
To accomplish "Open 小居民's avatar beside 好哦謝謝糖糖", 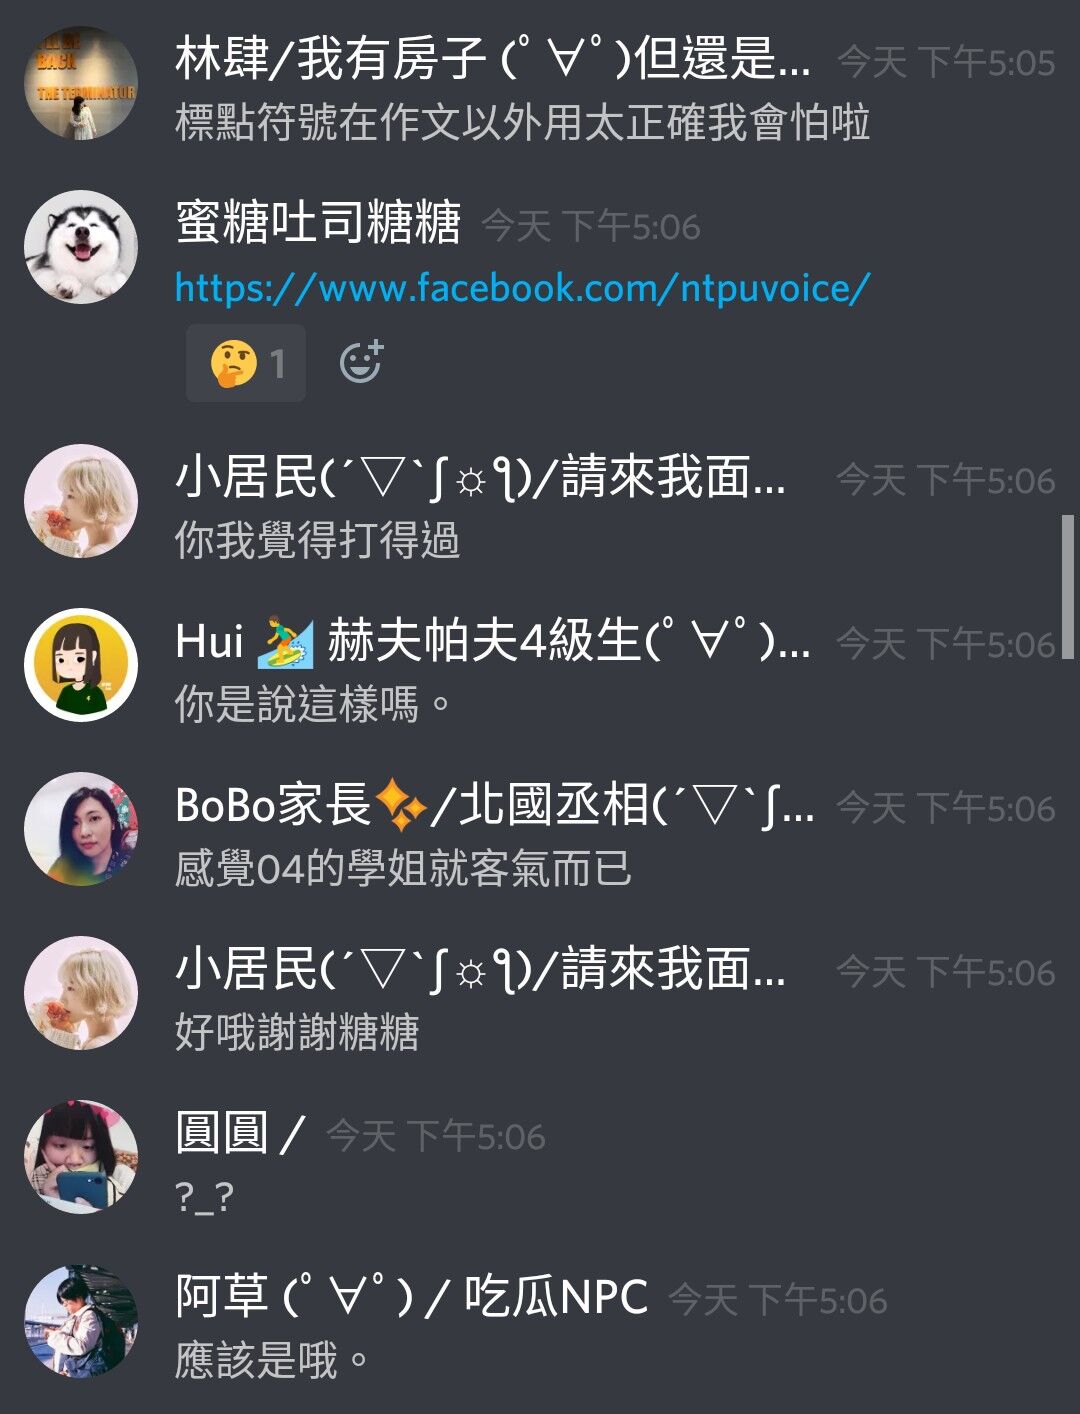I will coord(81,993).
